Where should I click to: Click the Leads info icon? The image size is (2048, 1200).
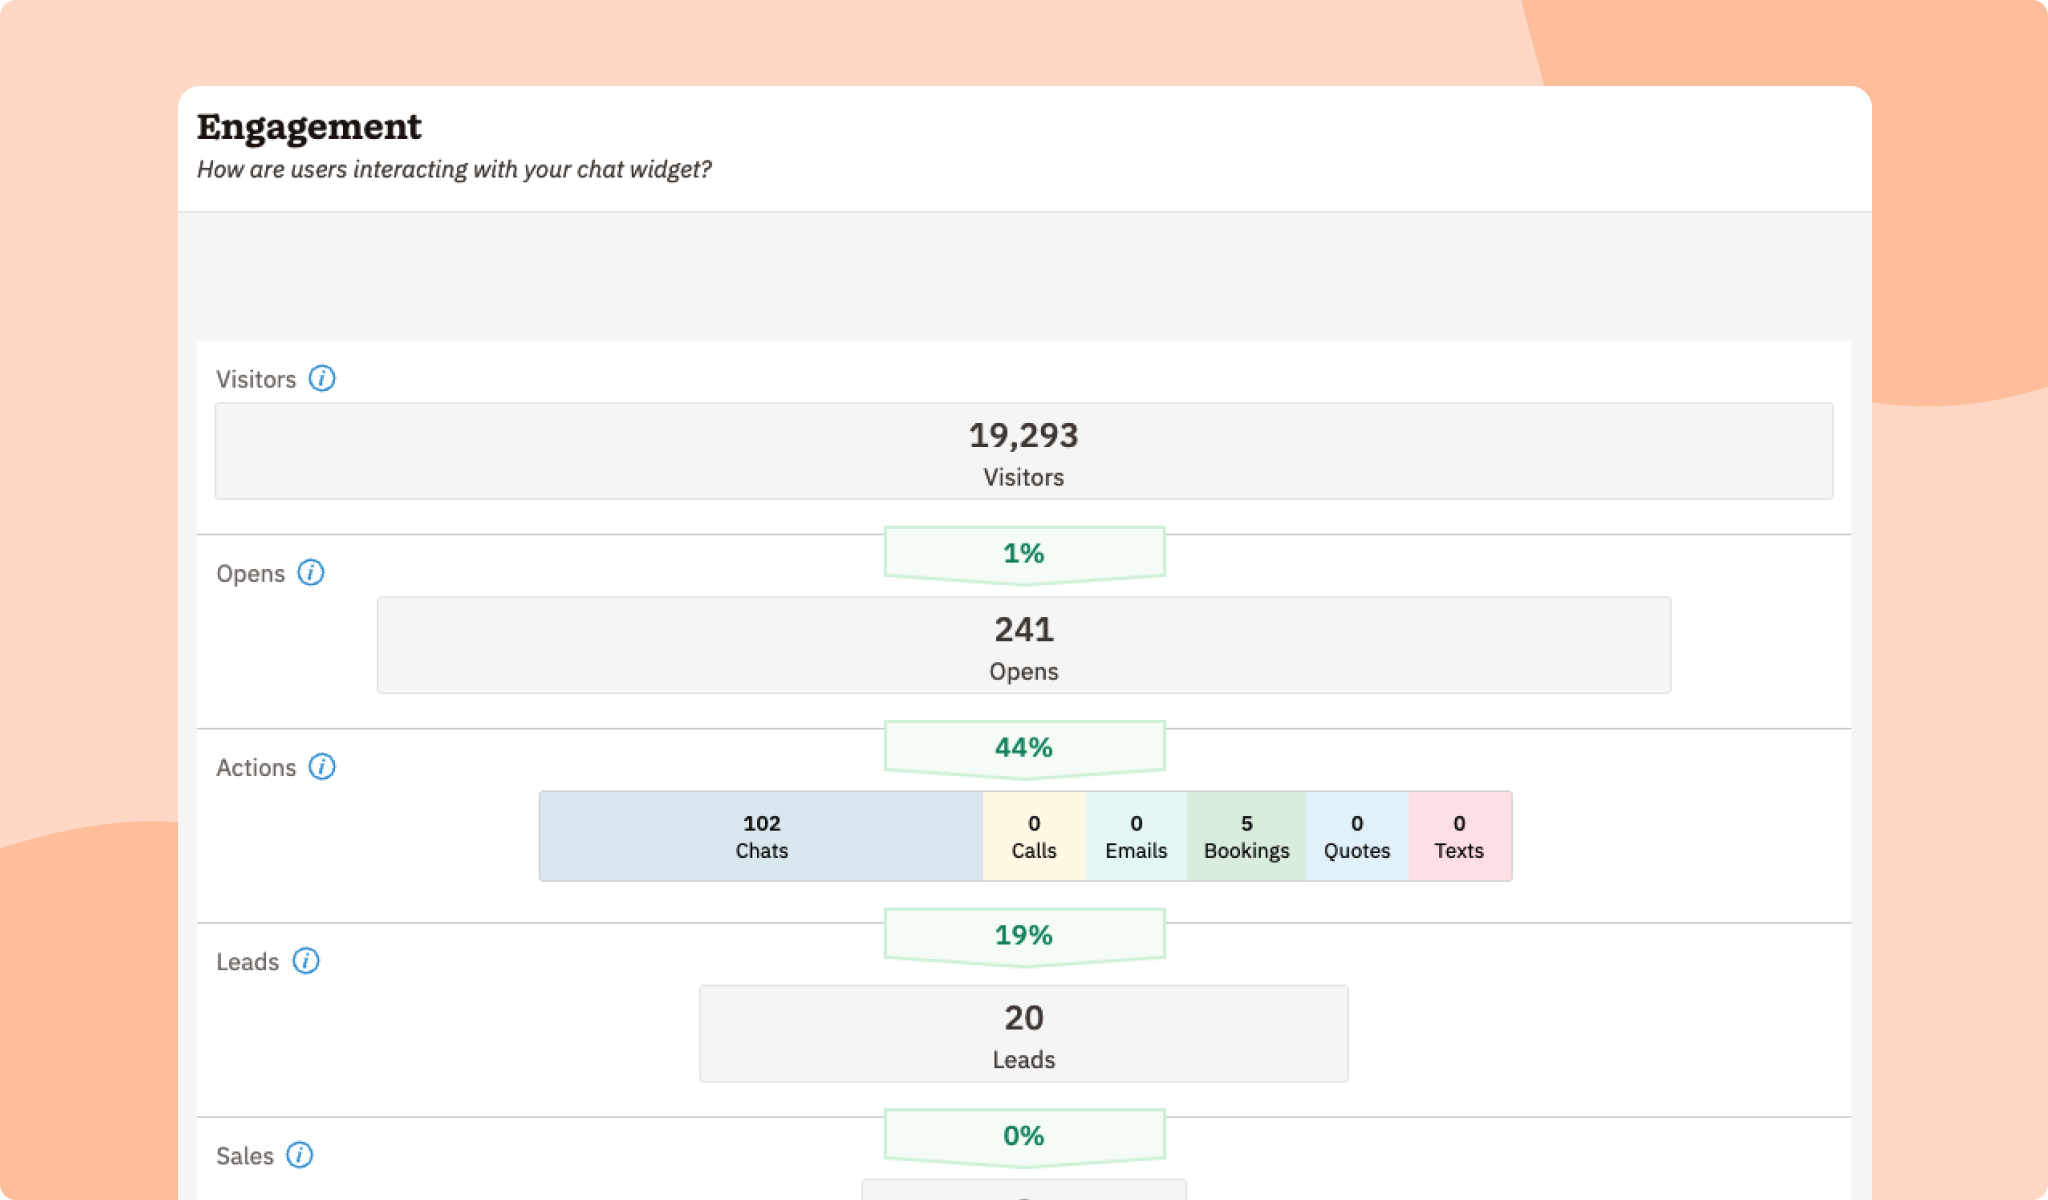(x=306, y=961)
